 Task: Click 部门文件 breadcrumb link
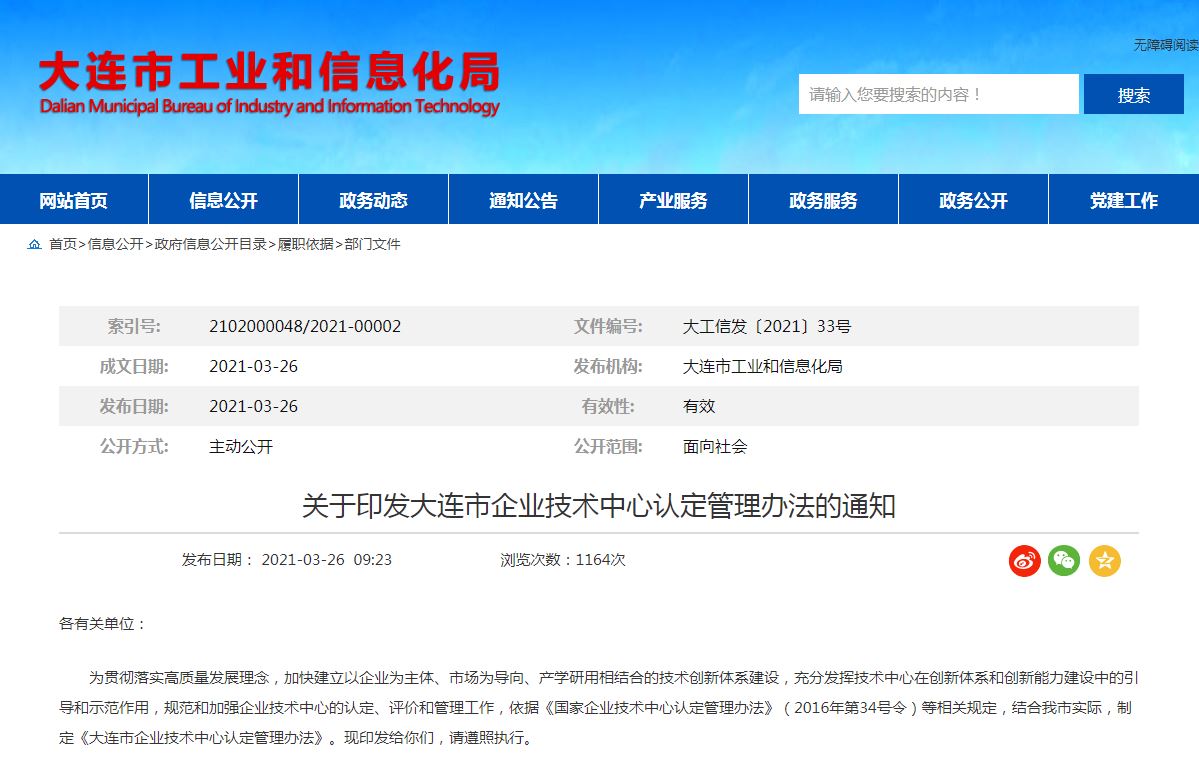tap(372, 244)
